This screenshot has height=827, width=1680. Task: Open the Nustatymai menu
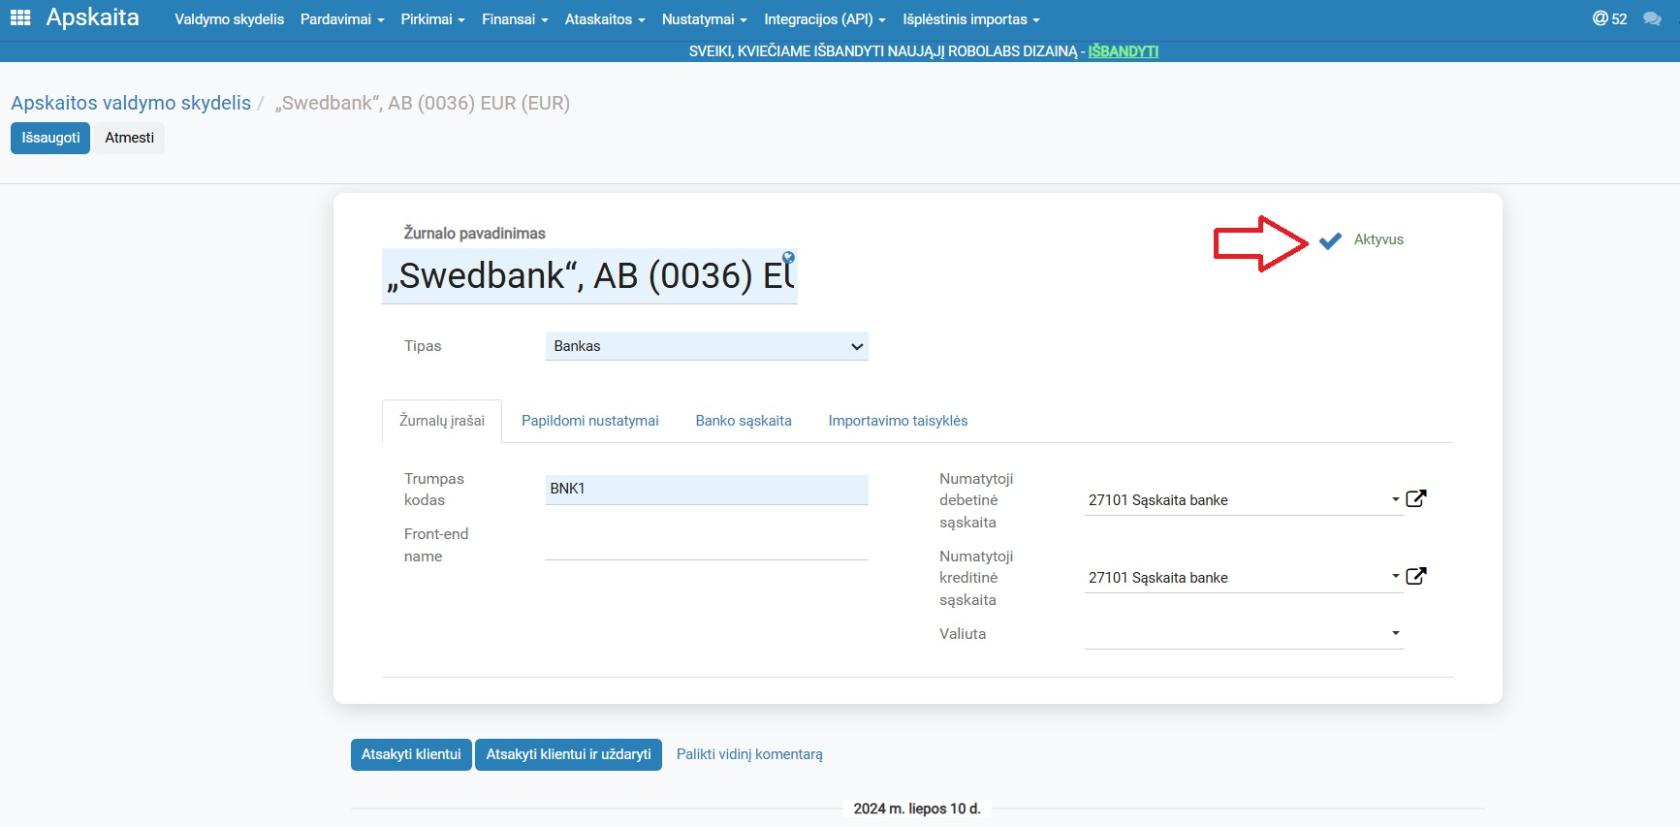click(705, 19)
